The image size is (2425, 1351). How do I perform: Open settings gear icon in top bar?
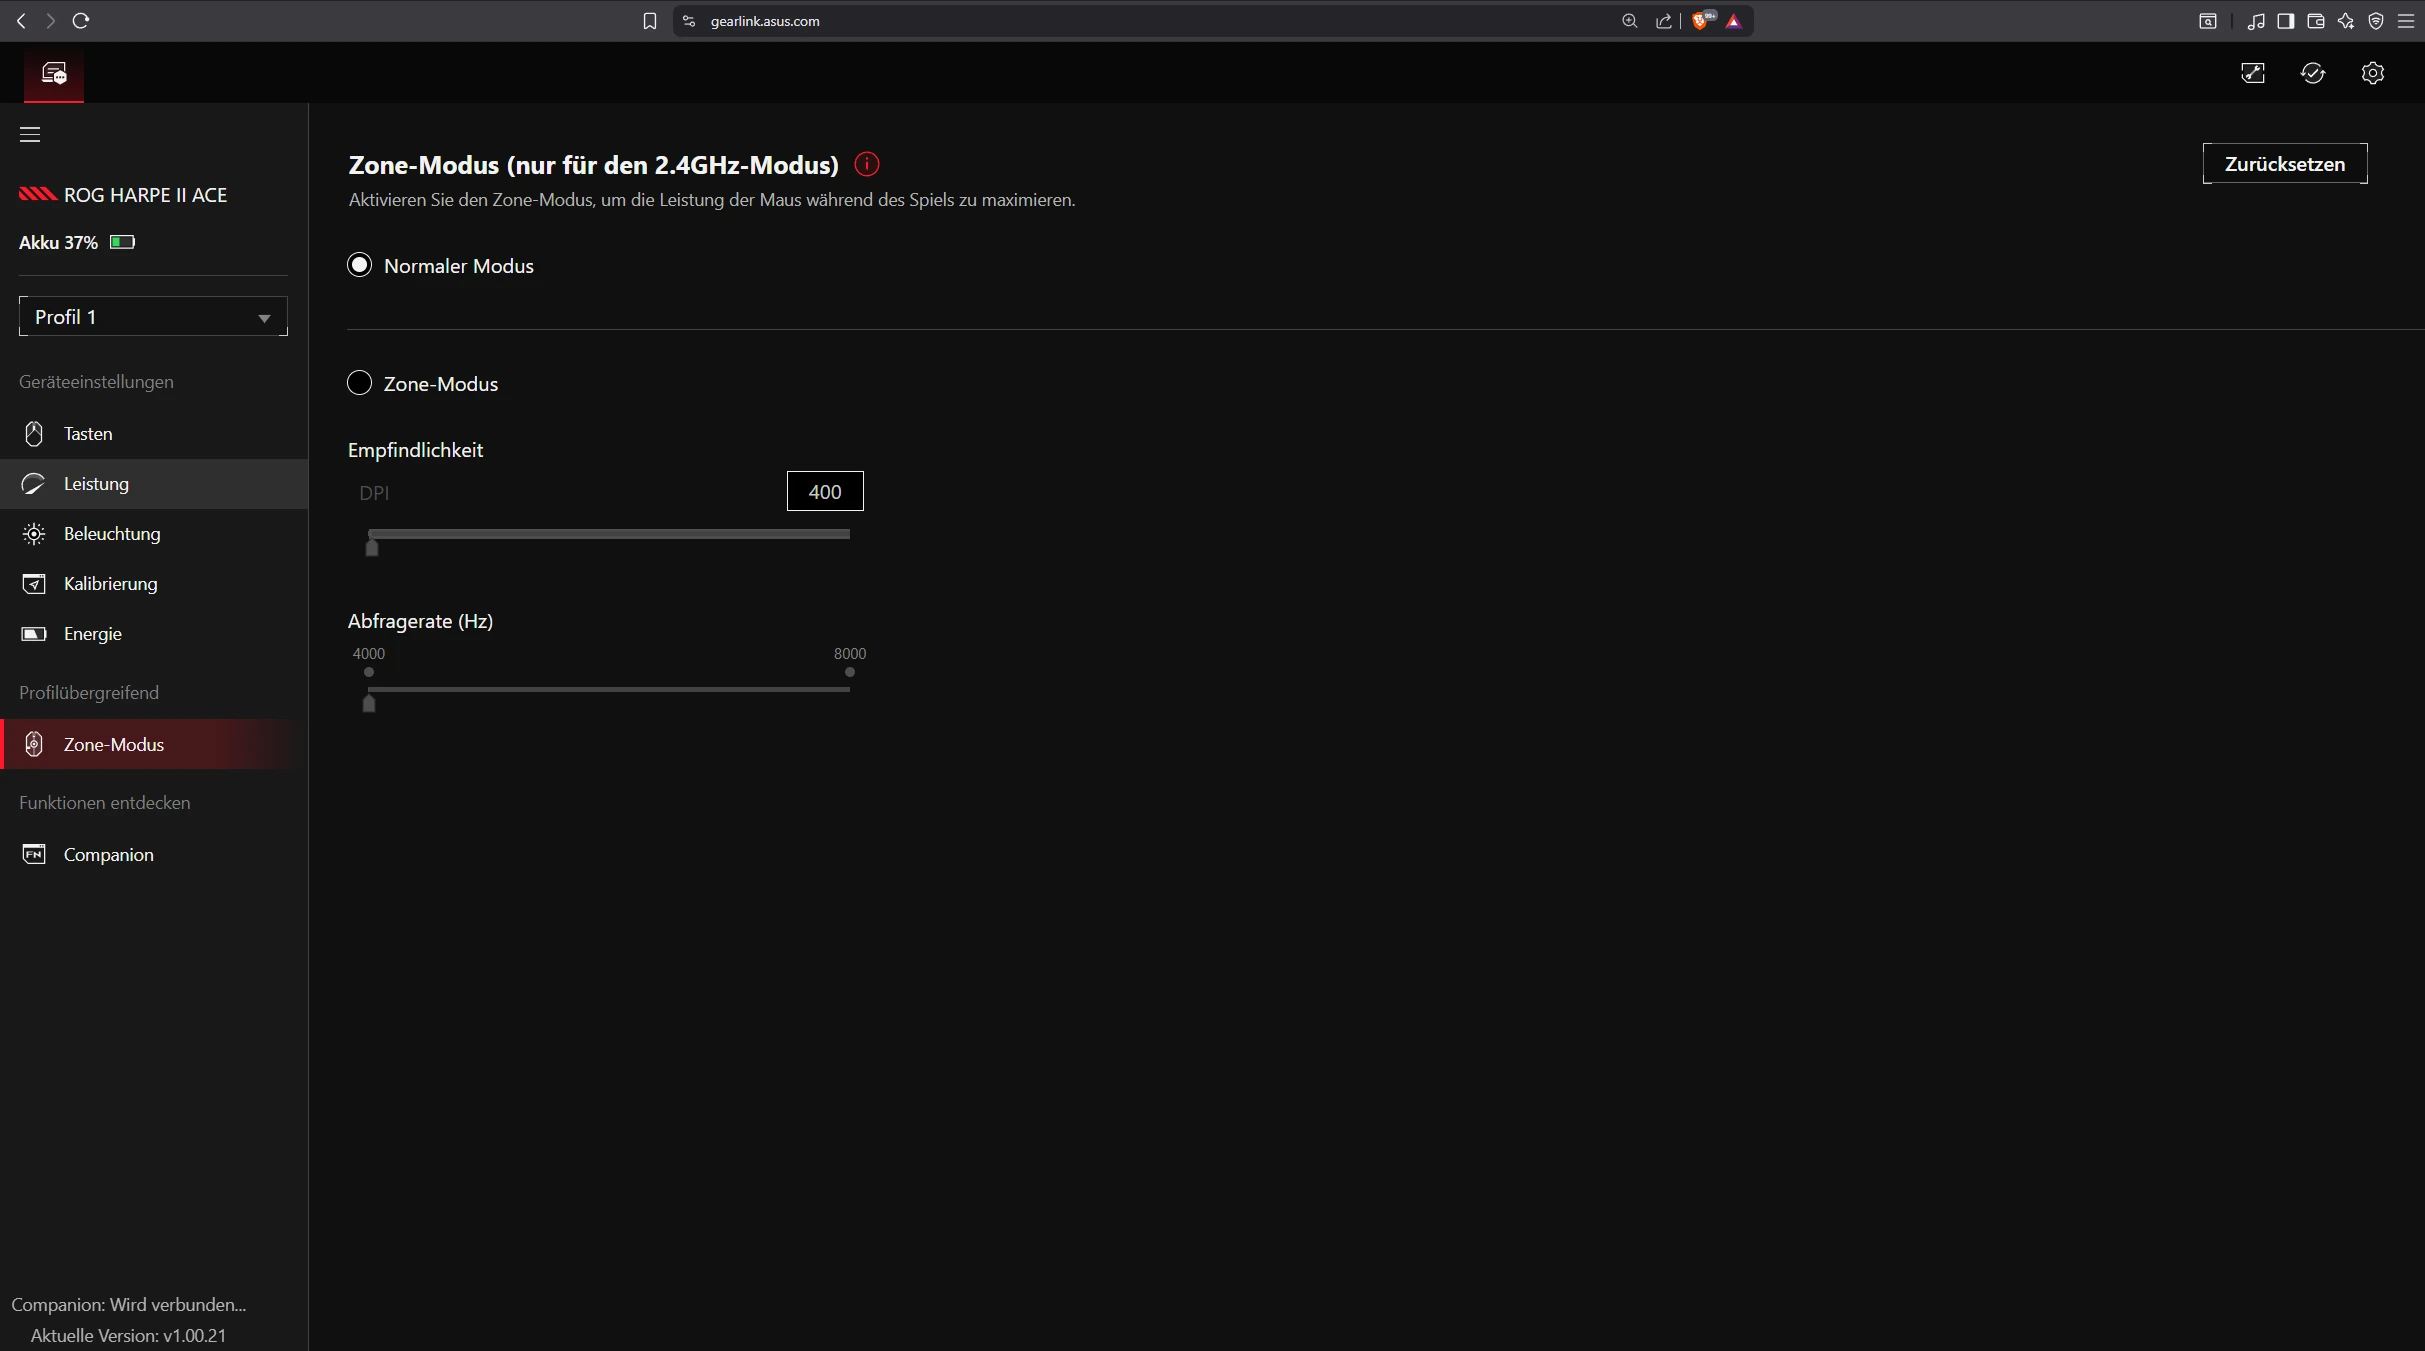(x=2372, y=73)
